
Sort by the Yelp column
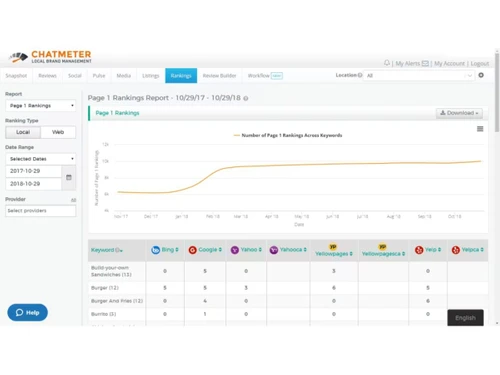[x=433, y=250]
